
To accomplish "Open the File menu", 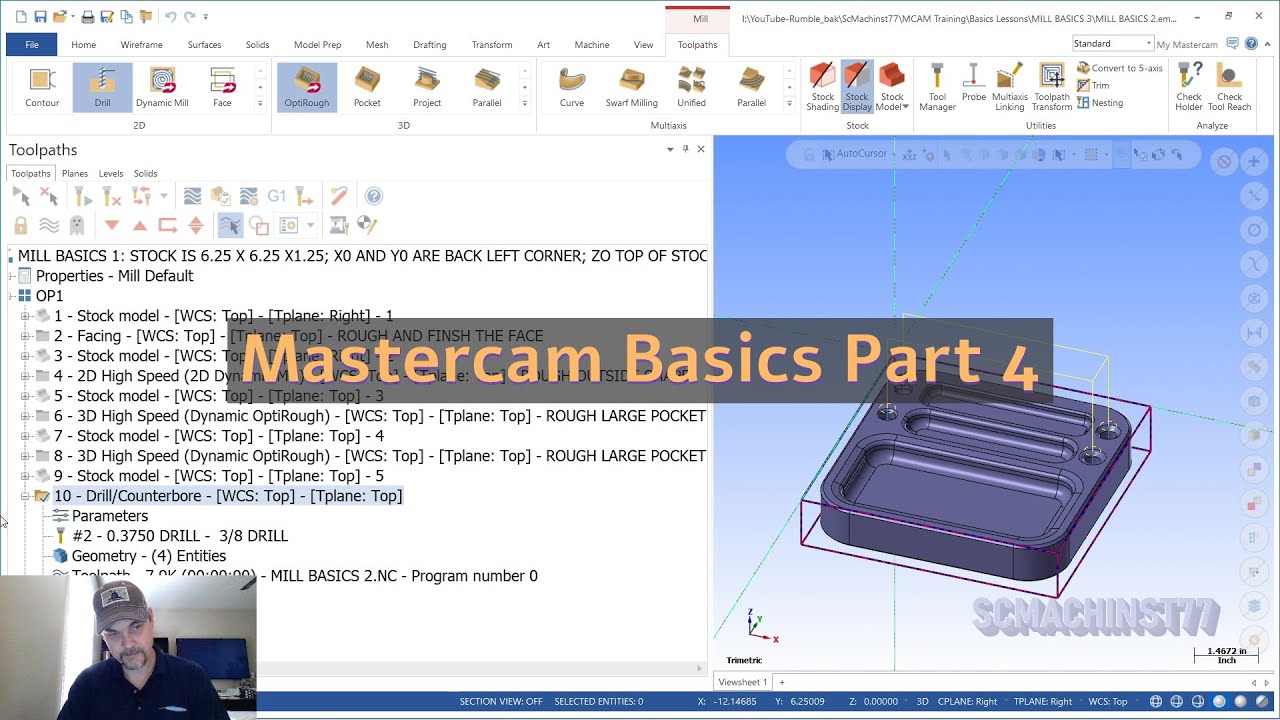I will [32, 44].
